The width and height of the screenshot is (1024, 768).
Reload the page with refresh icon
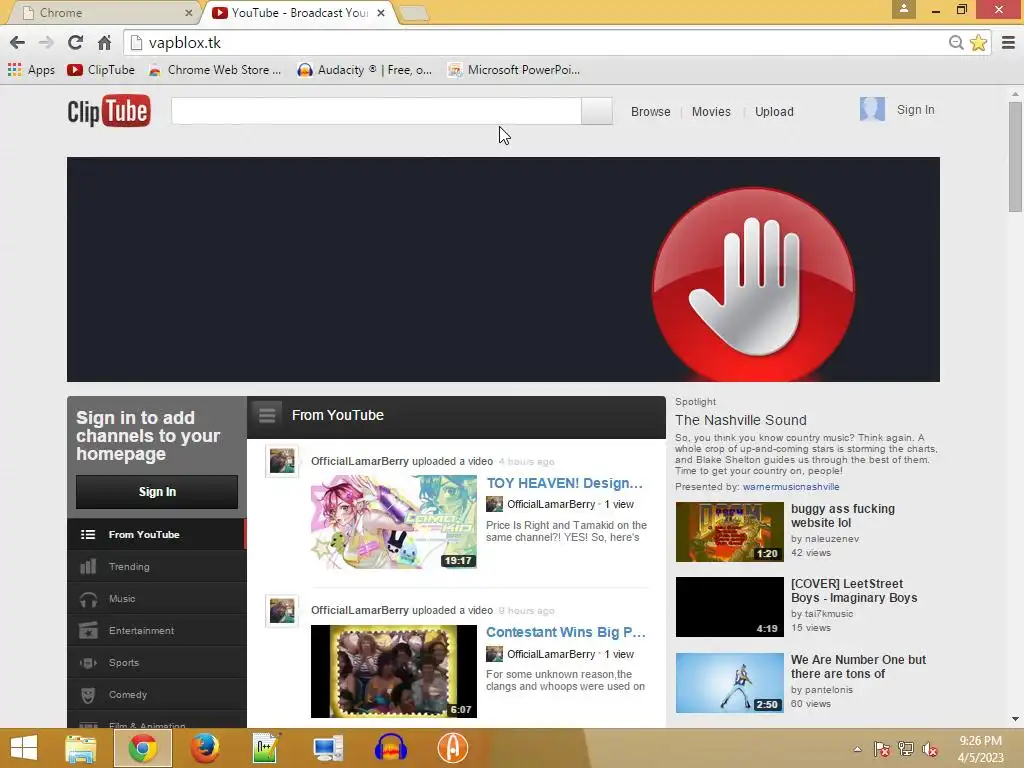[x=75, y=42]
